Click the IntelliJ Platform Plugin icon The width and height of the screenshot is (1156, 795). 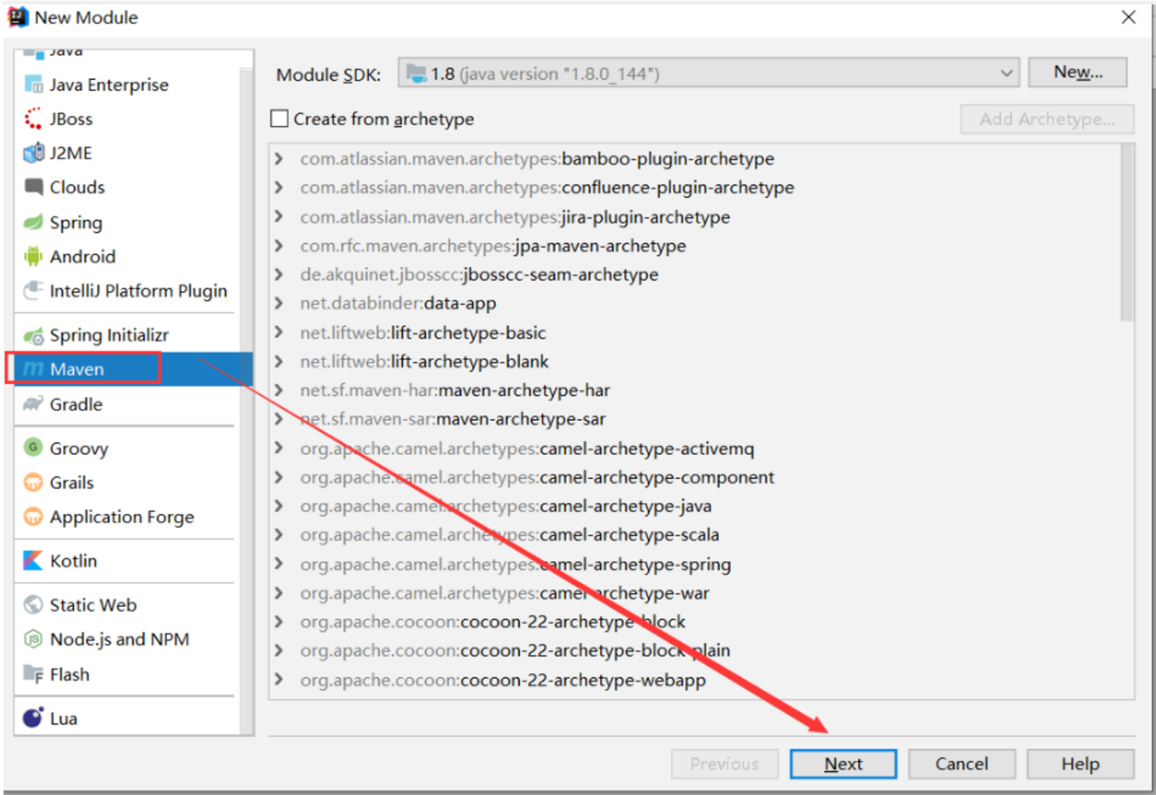click(x=33, y=291)
